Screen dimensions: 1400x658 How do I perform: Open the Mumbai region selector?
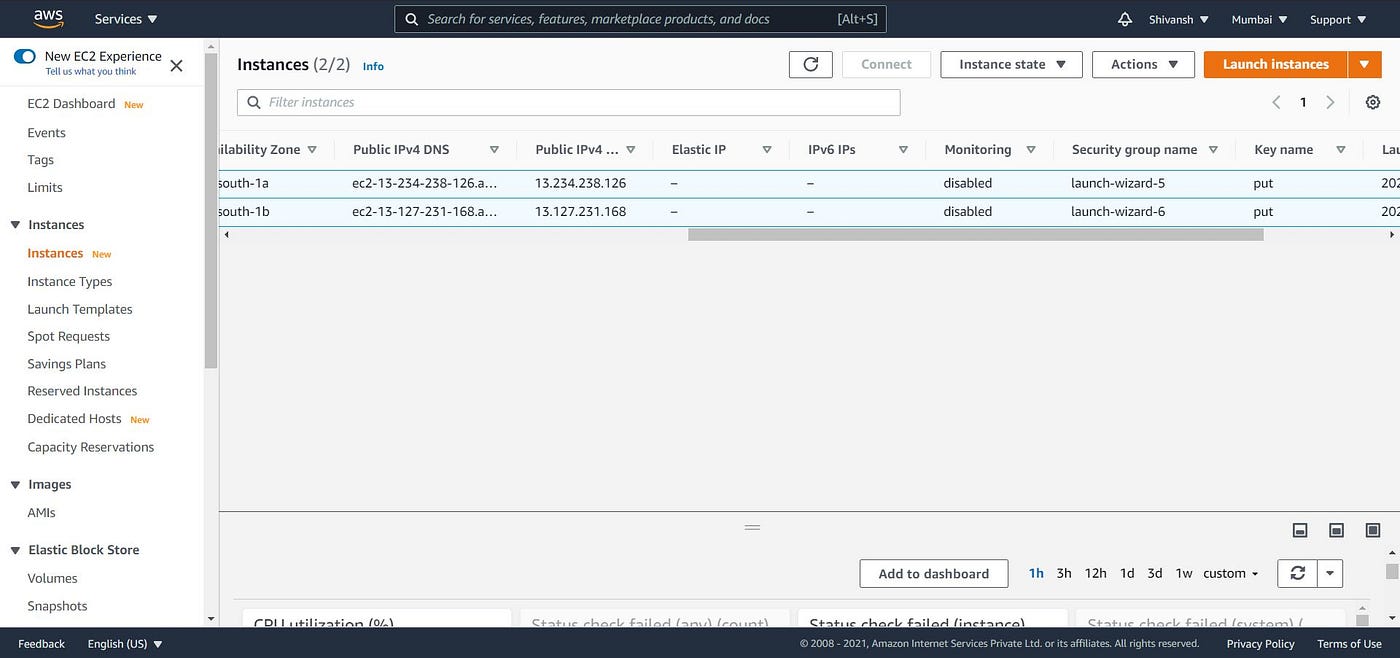[1260, 19]
